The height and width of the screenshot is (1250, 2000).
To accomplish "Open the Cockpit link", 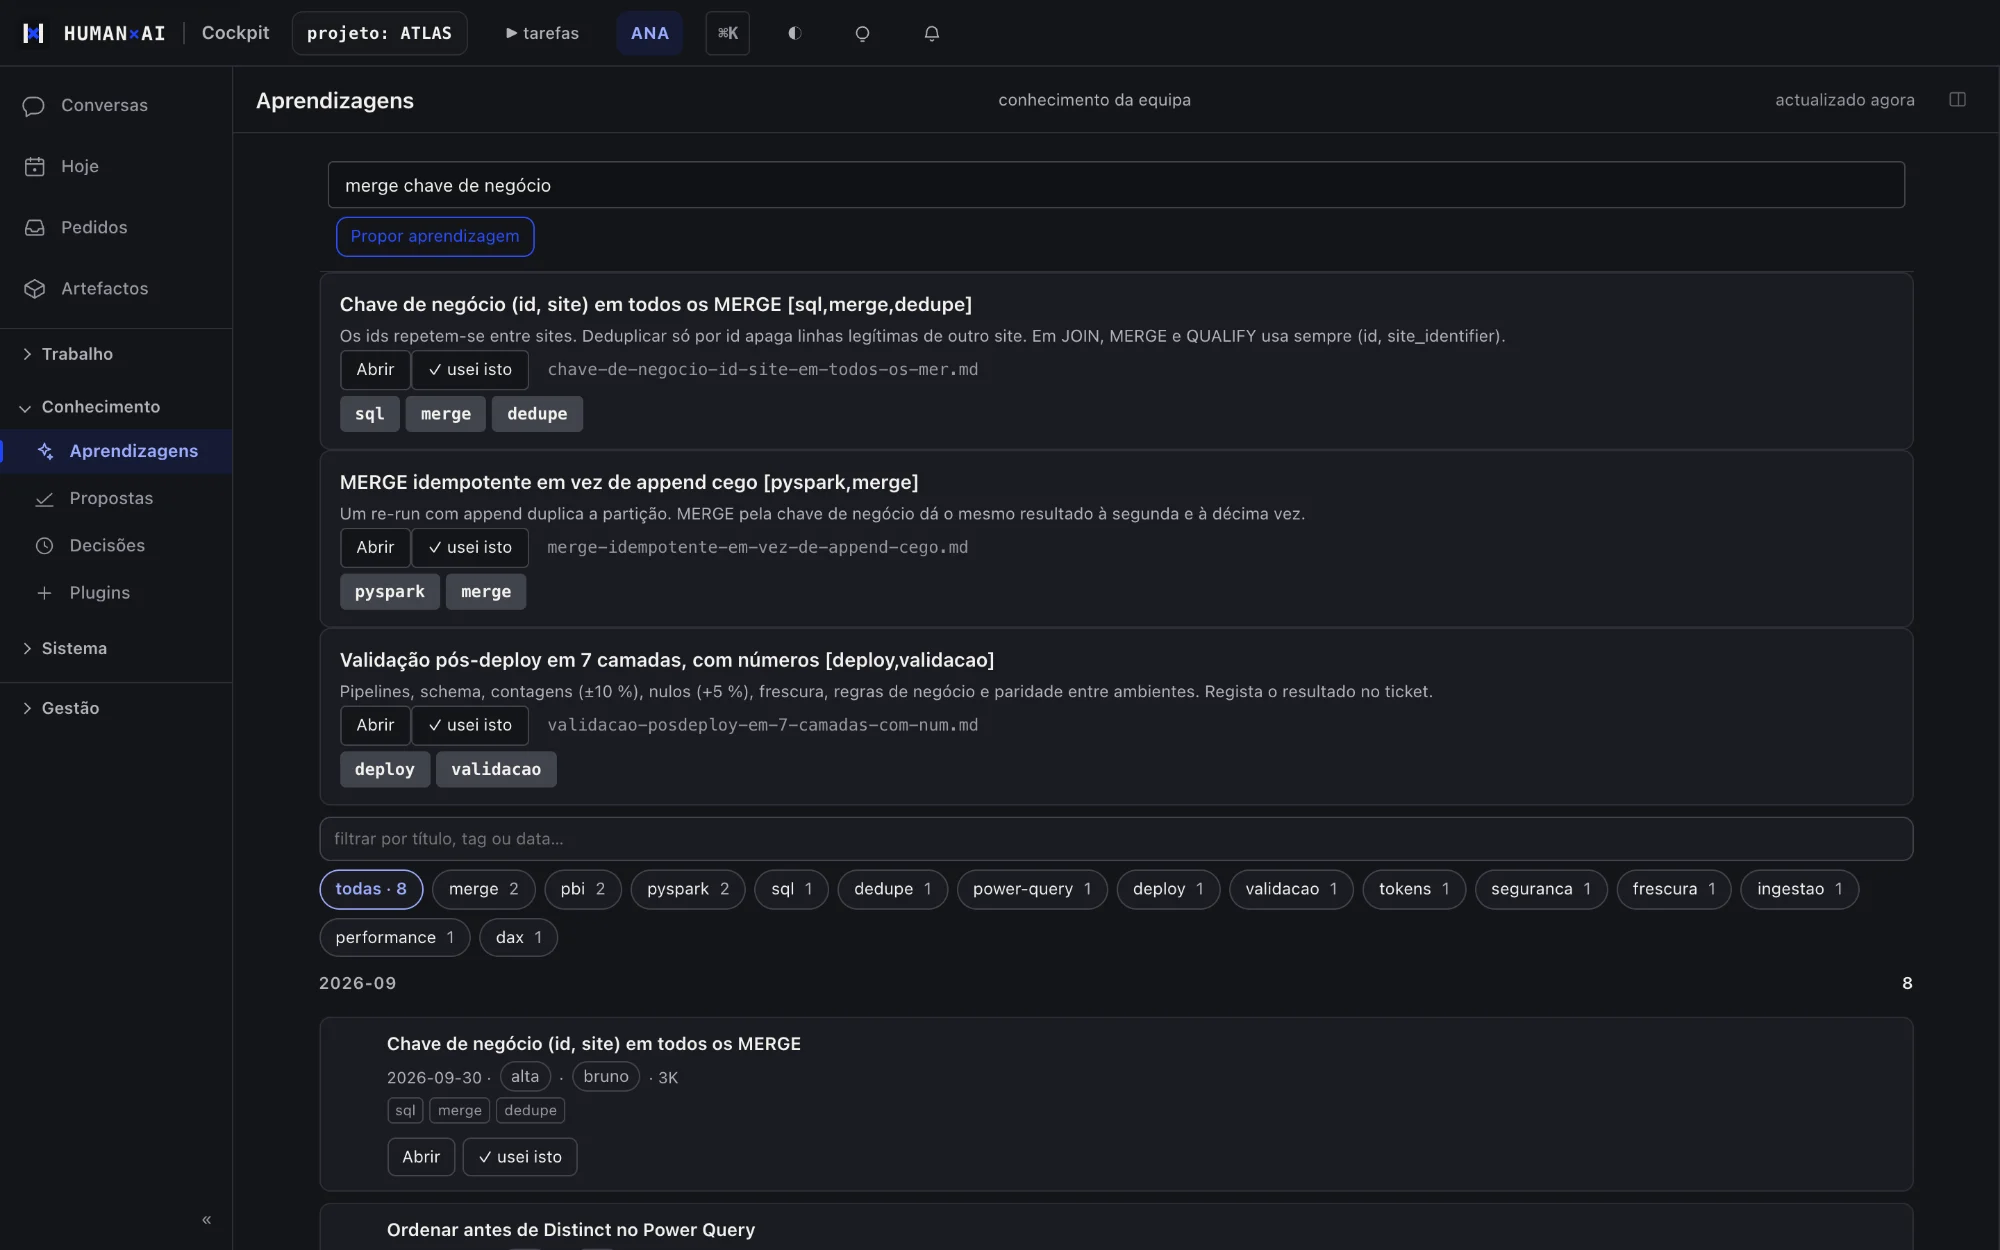I will [235, 33].
